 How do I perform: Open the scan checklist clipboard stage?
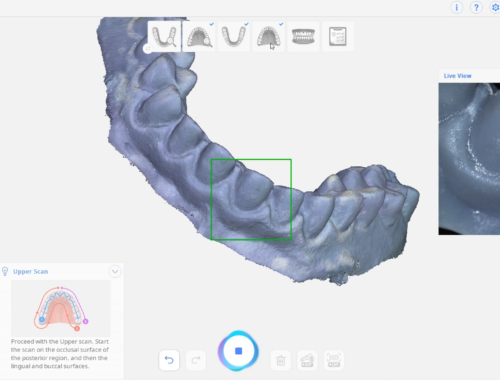[x=338, y=36]
